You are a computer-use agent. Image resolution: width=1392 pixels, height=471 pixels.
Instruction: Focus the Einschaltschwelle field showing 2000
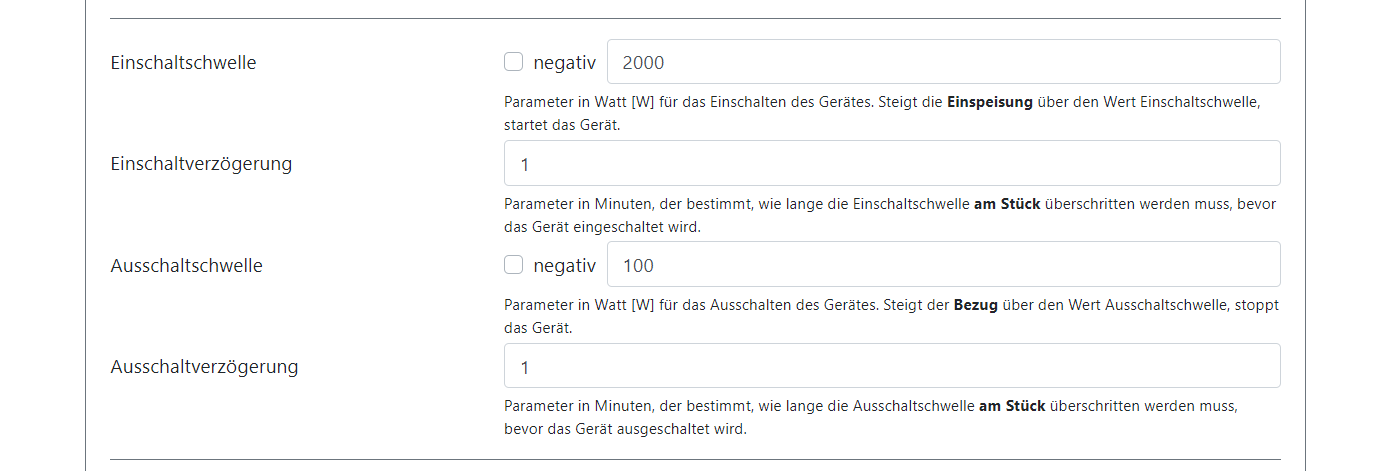[943, 62]
